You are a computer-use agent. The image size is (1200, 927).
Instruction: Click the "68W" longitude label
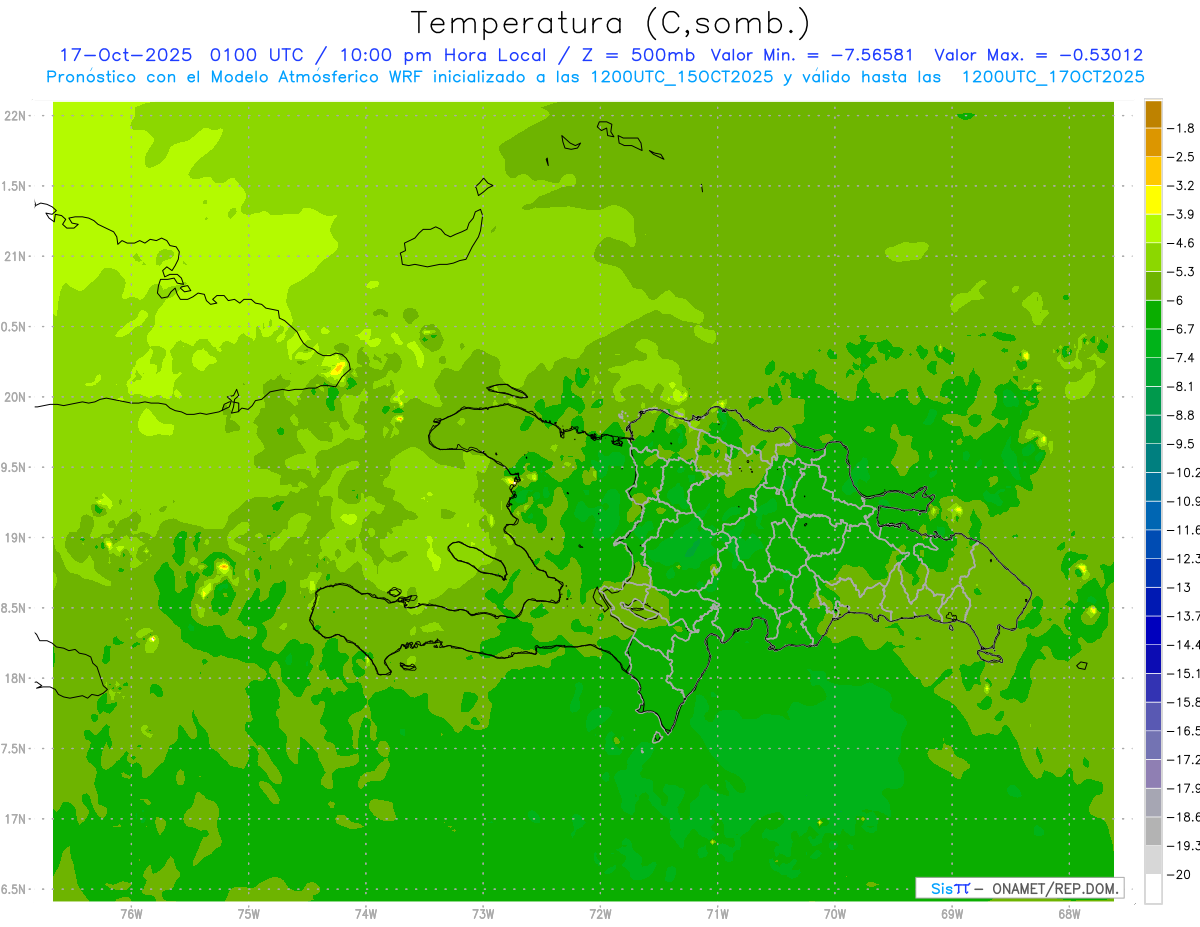1069,913
